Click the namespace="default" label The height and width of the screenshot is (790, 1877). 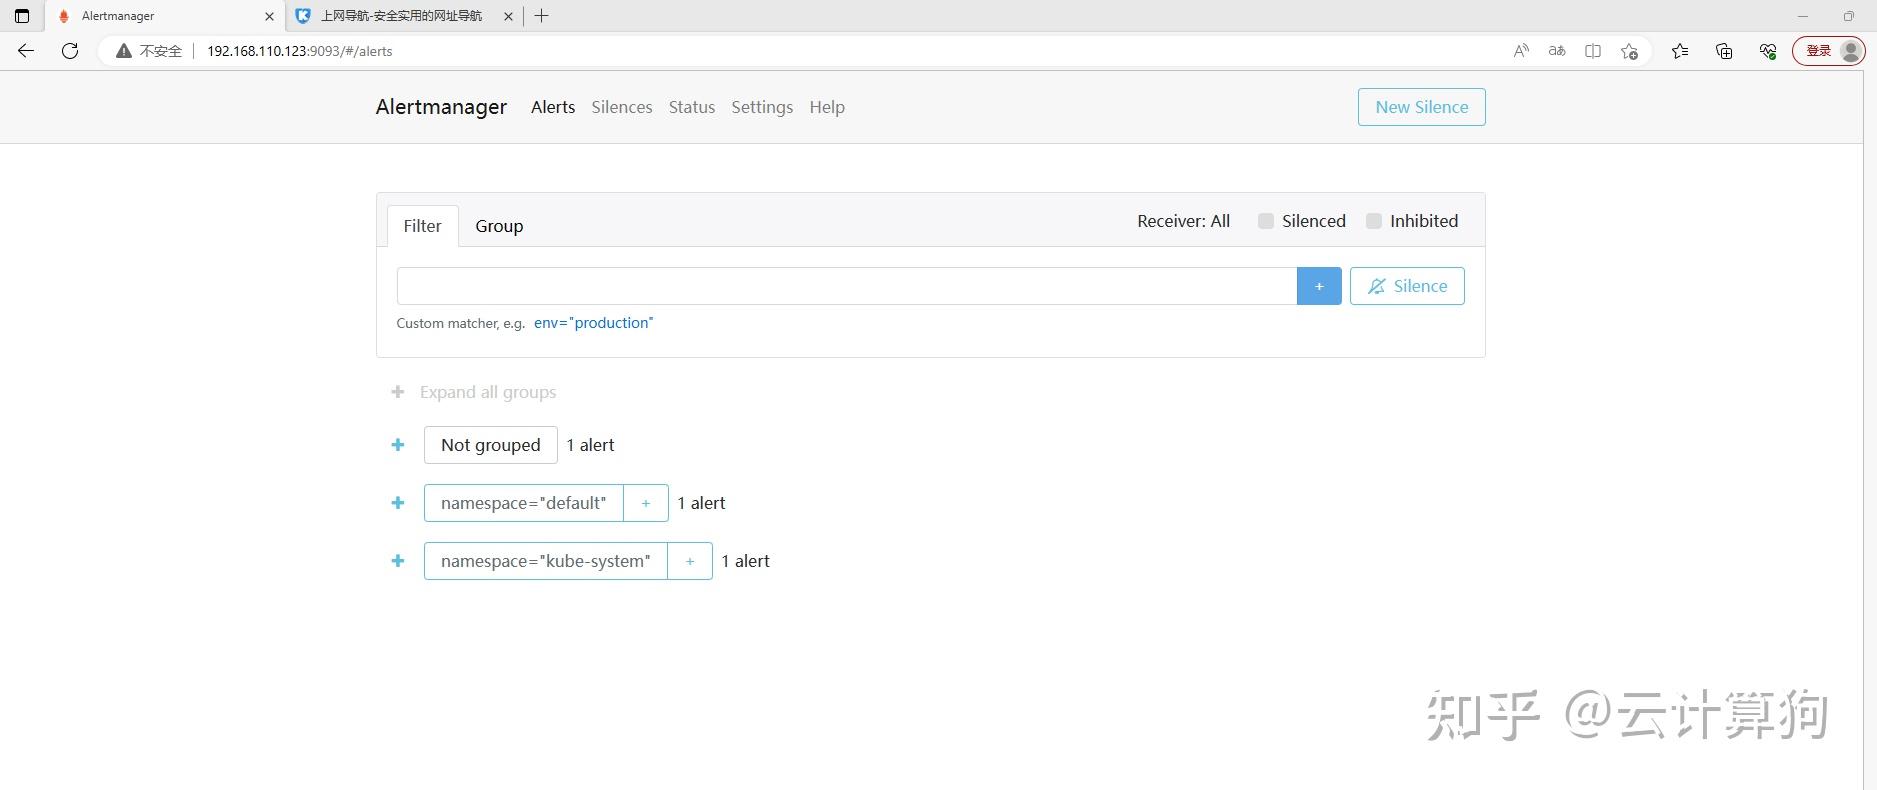point(524,503)
